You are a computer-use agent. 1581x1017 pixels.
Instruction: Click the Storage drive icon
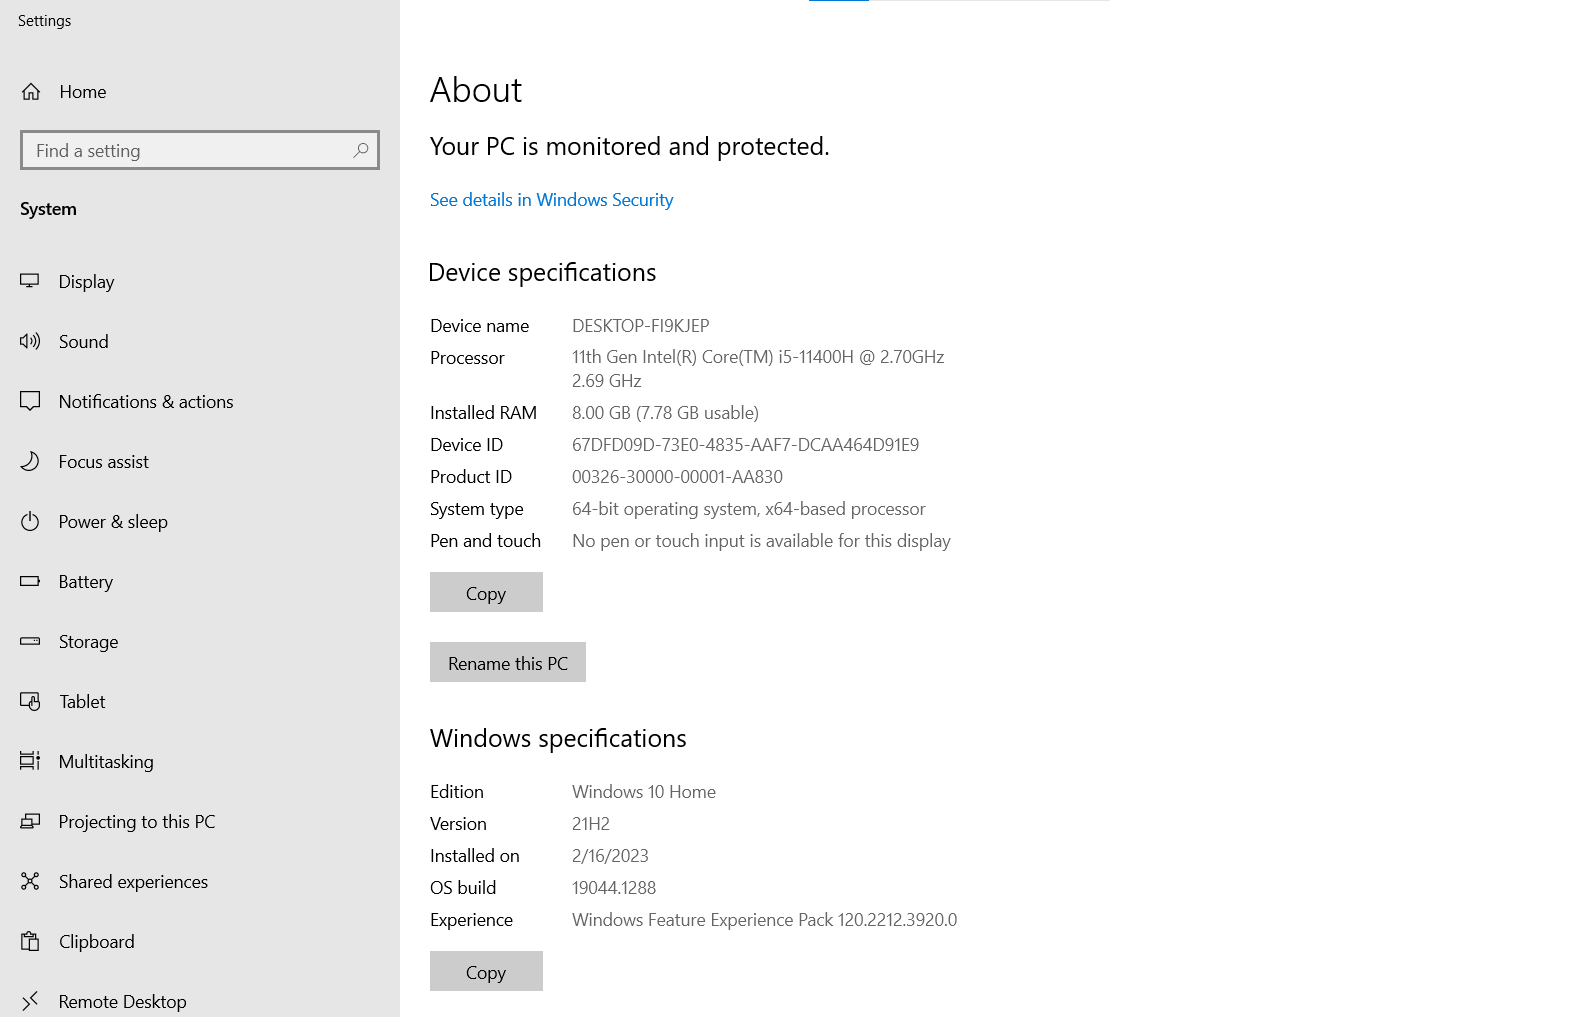click(x=30, y=641)
